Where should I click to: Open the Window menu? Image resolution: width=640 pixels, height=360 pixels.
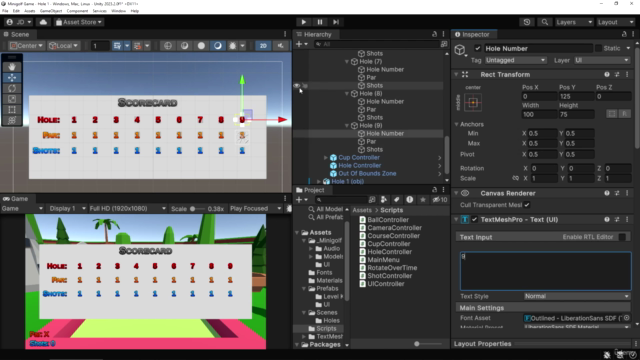pos(118,11)
